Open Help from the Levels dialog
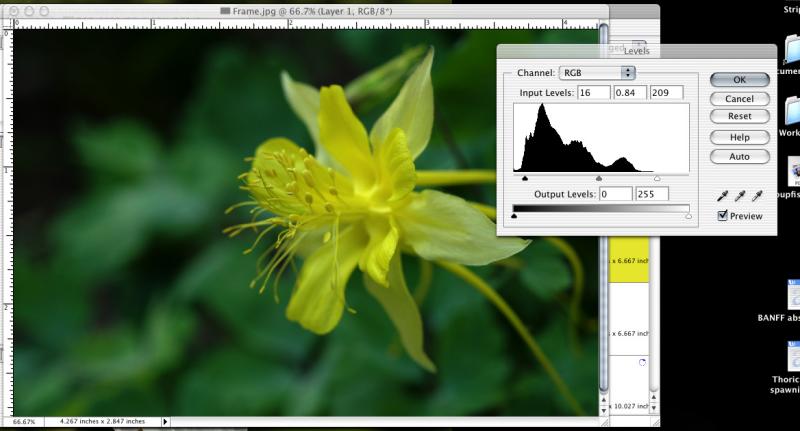 [739, 137]
